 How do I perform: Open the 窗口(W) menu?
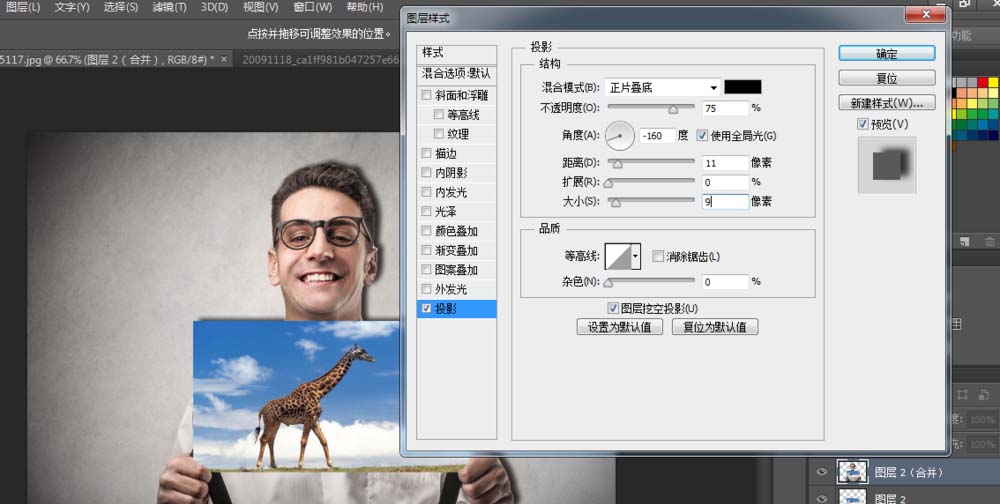coord(312,8)
